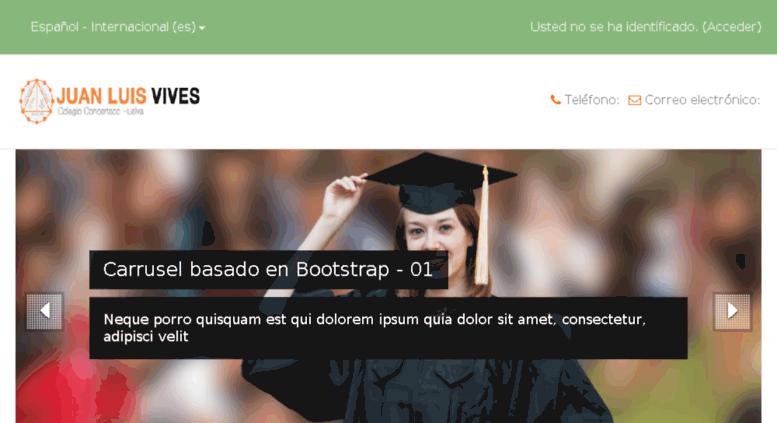Open the Español - Internacional (es) language menu
777x423 pixels.
117,27
